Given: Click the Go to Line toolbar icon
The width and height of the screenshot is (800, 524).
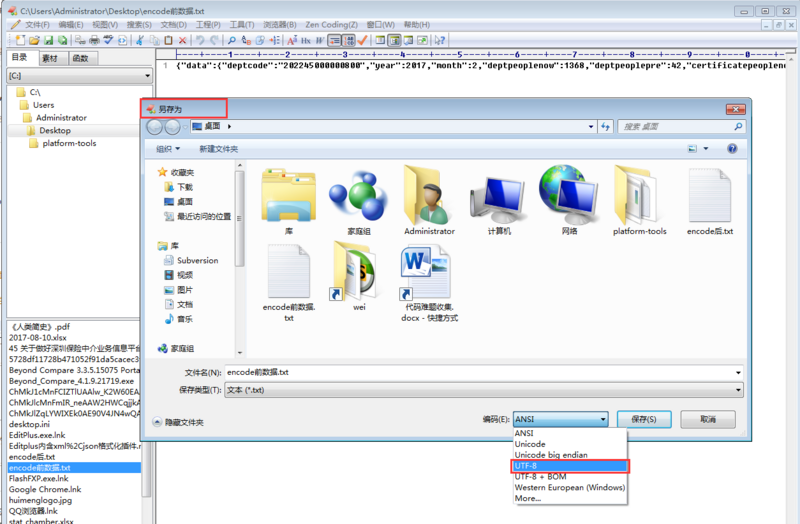Looking at the screenshot, I should pyautogui.click(x=274, y=40).
